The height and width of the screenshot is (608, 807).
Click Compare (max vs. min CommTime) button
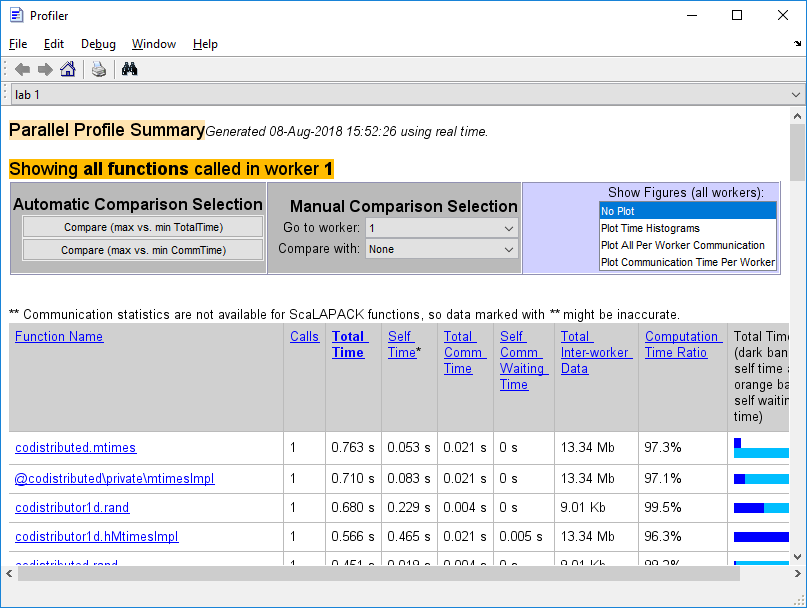click(143, 250)
